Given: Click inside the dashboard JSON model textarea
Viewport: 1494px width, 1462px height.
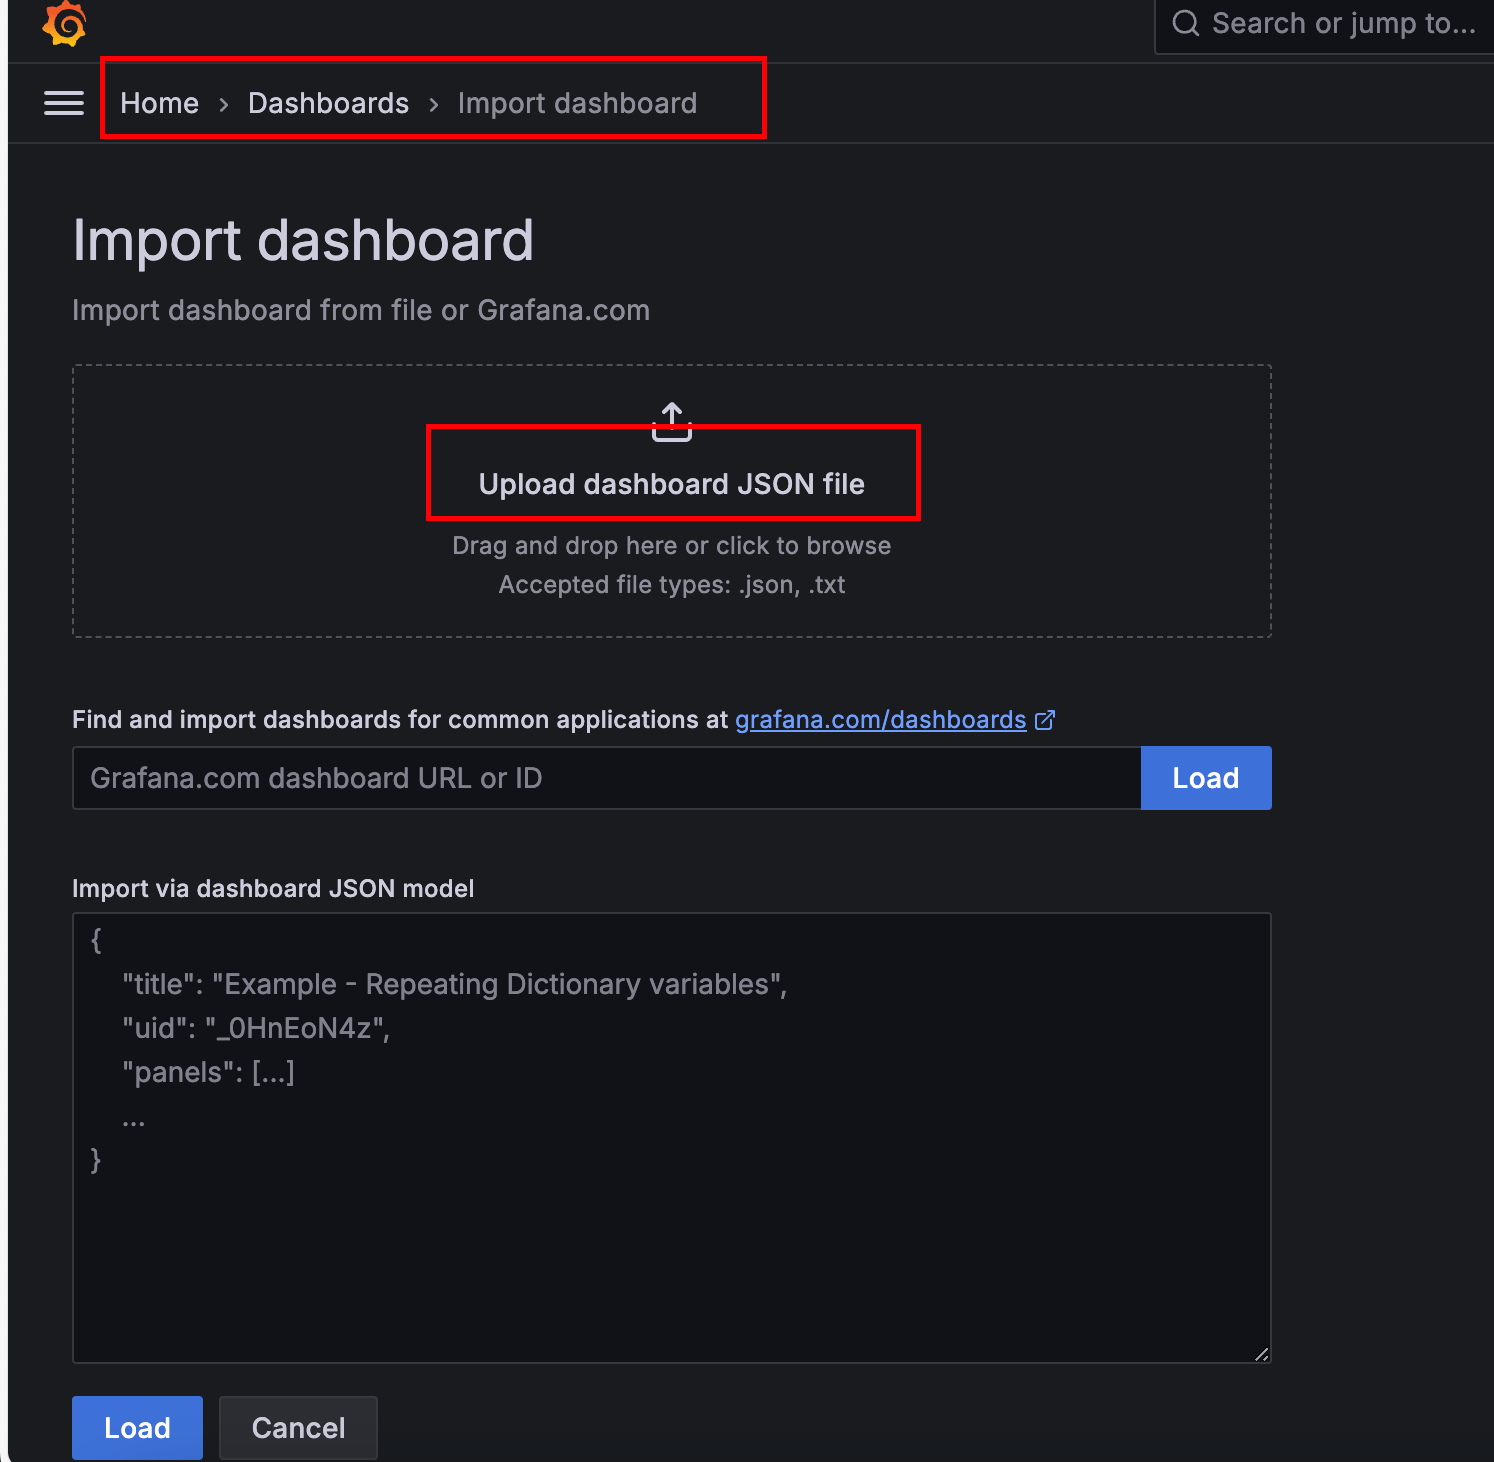Looking at the screenshot, I should (672, 1138).
